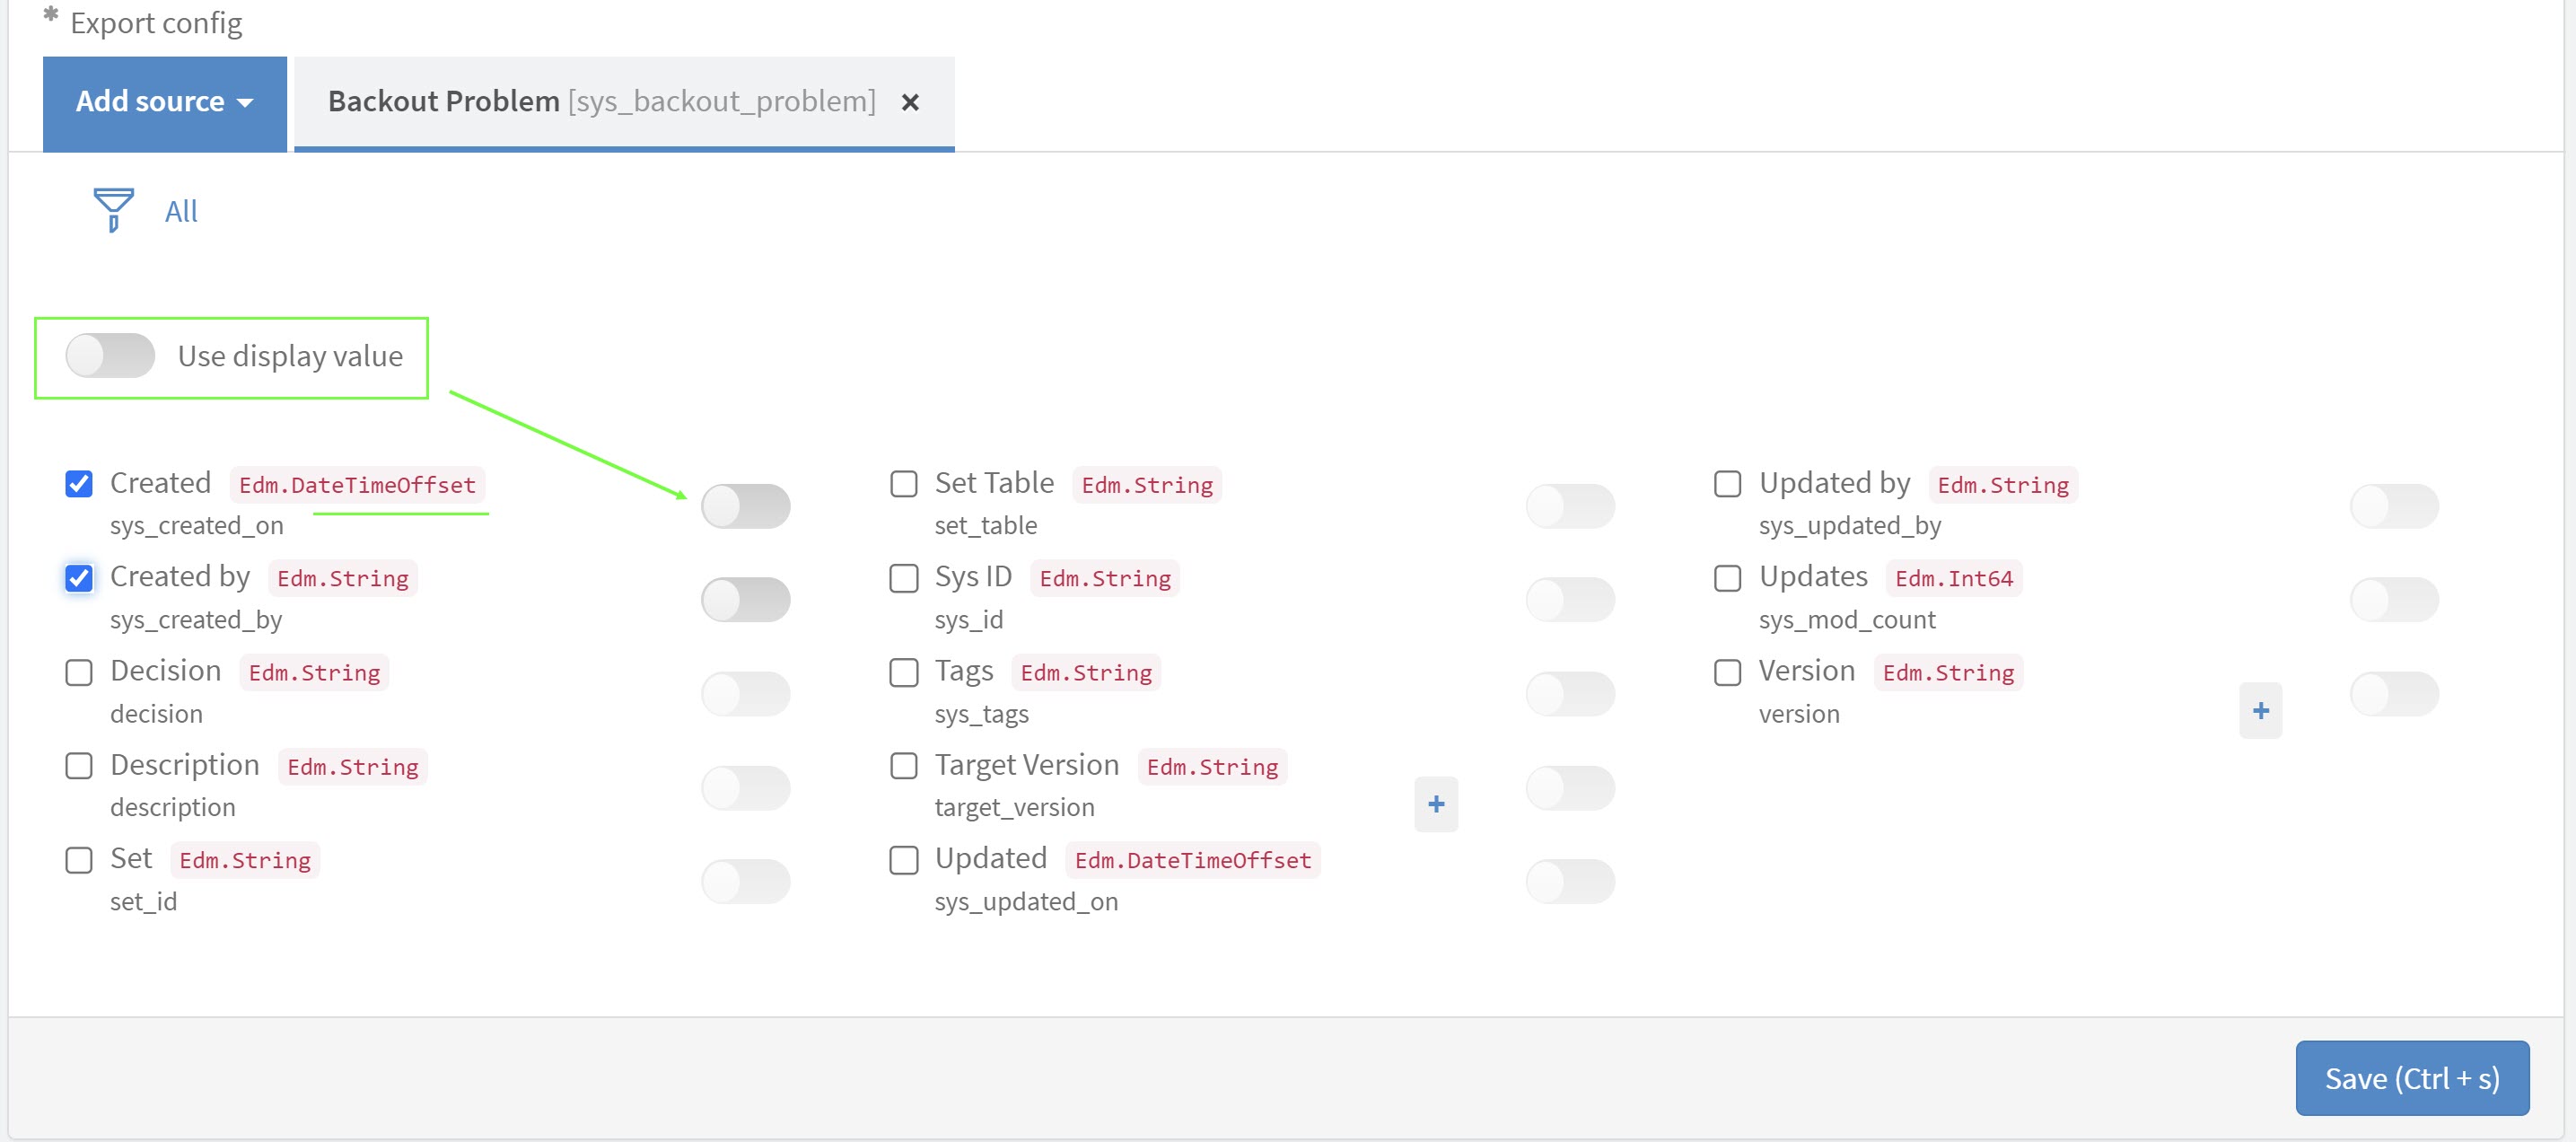
Task: Click plus icon next to Version field
Action: [x=2259, y=711]
